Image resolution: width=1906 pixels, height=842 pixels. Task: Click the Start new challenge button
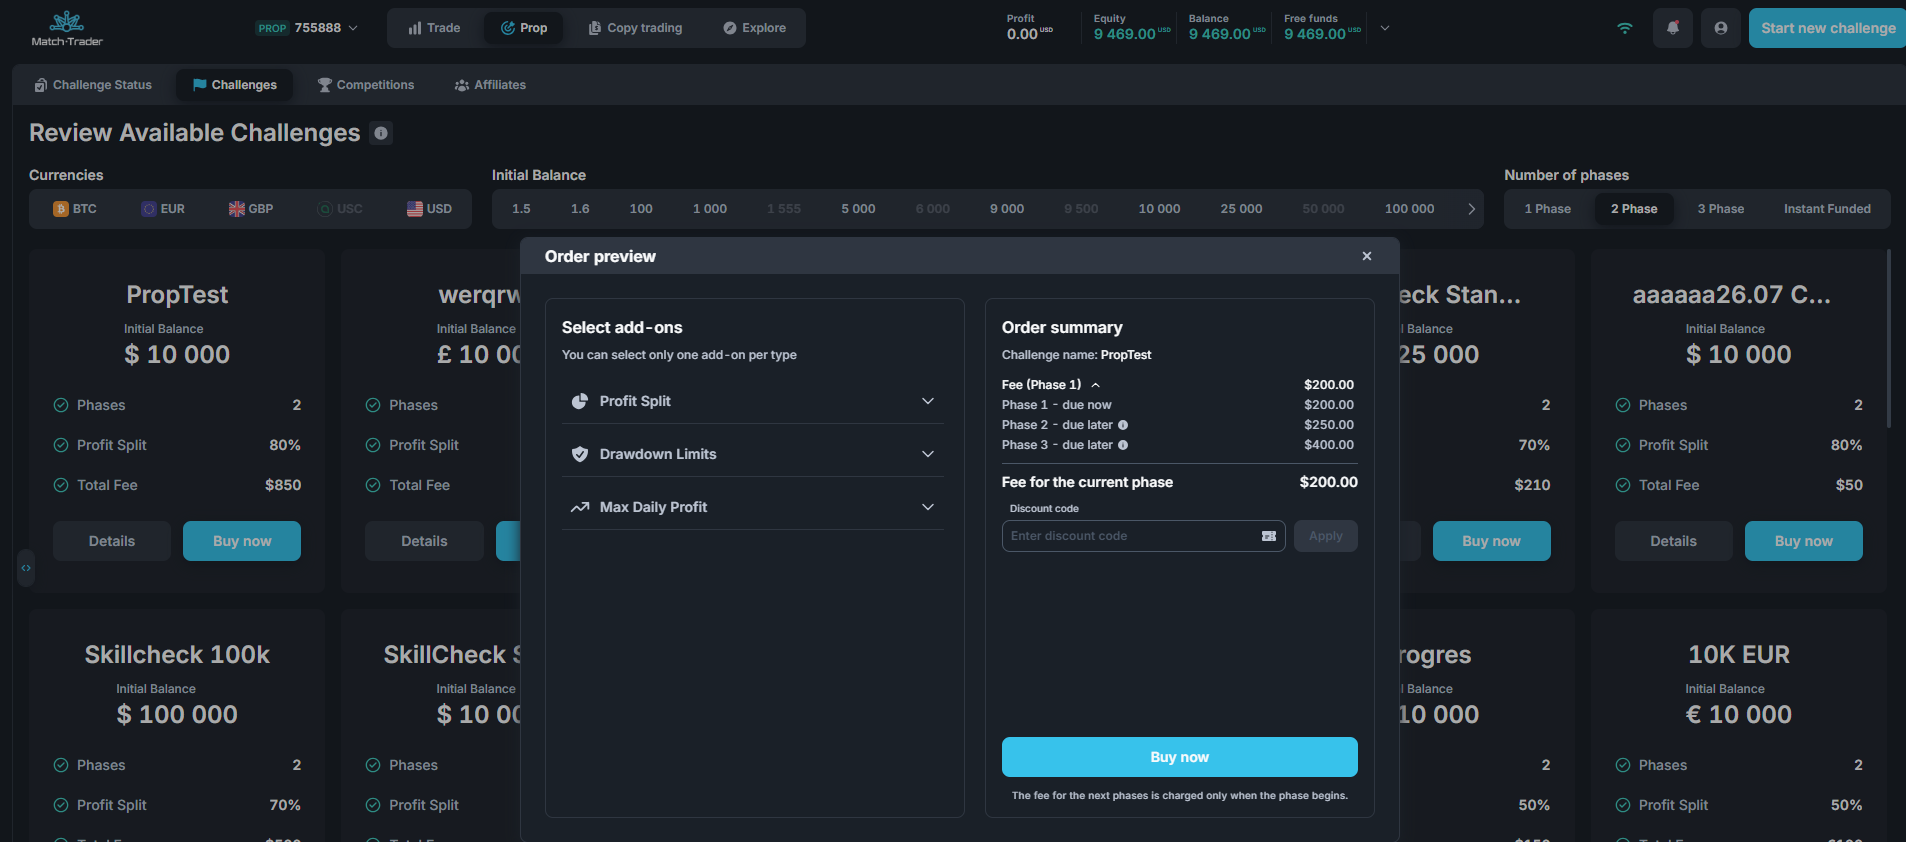coord(1827,28)
